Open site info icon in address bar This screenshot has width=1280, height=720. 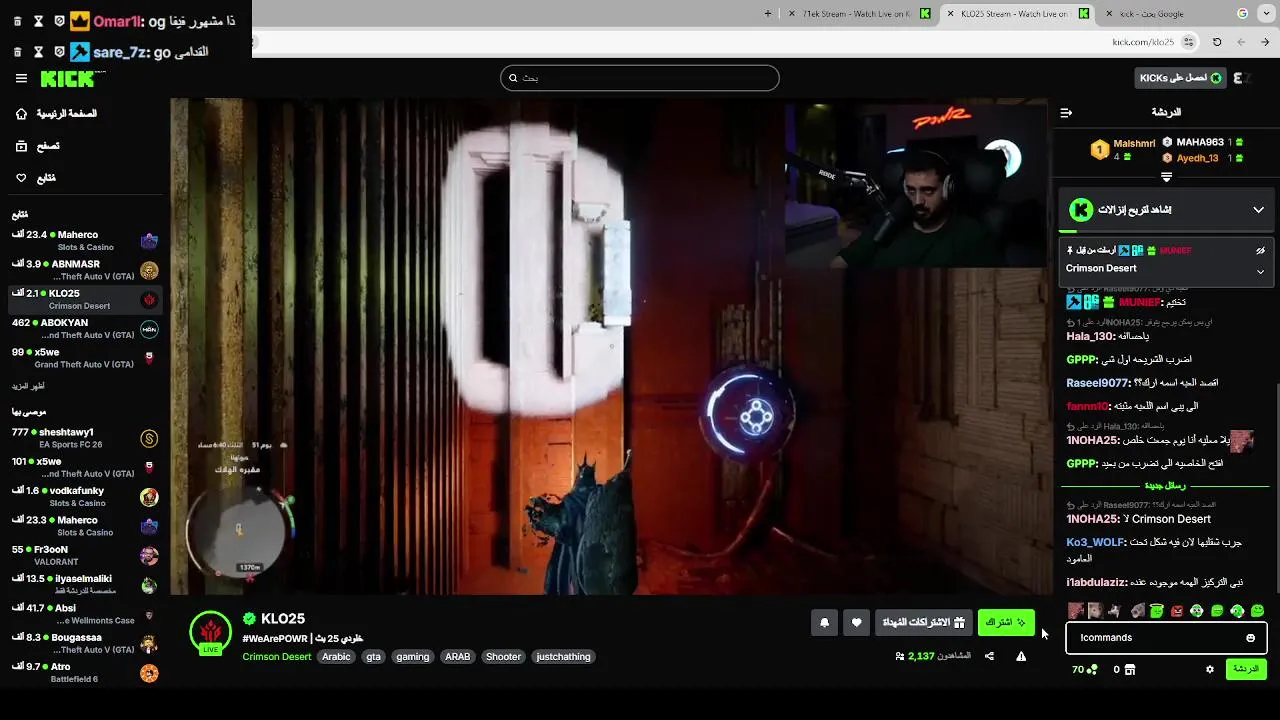pyautogui.click(x=1188, y=42)
